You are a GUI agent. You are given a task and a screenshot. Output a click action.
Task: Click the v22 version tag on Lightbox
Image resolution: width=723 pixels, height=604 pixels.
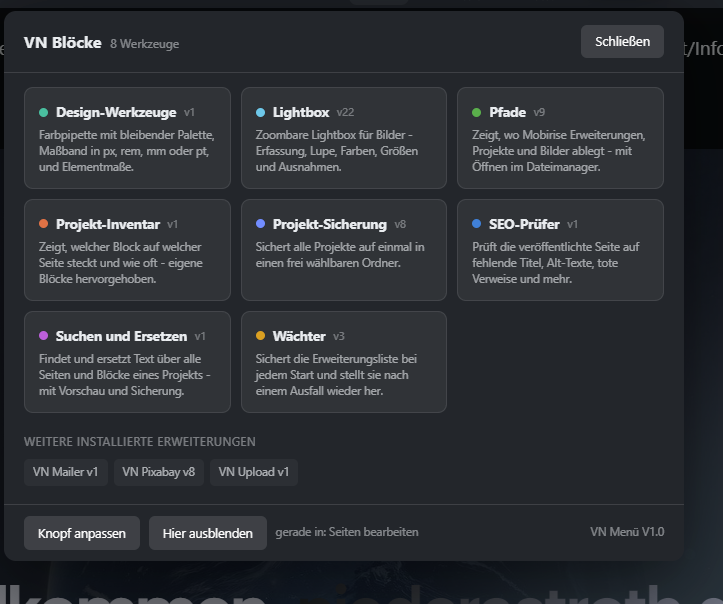[345, 113]
